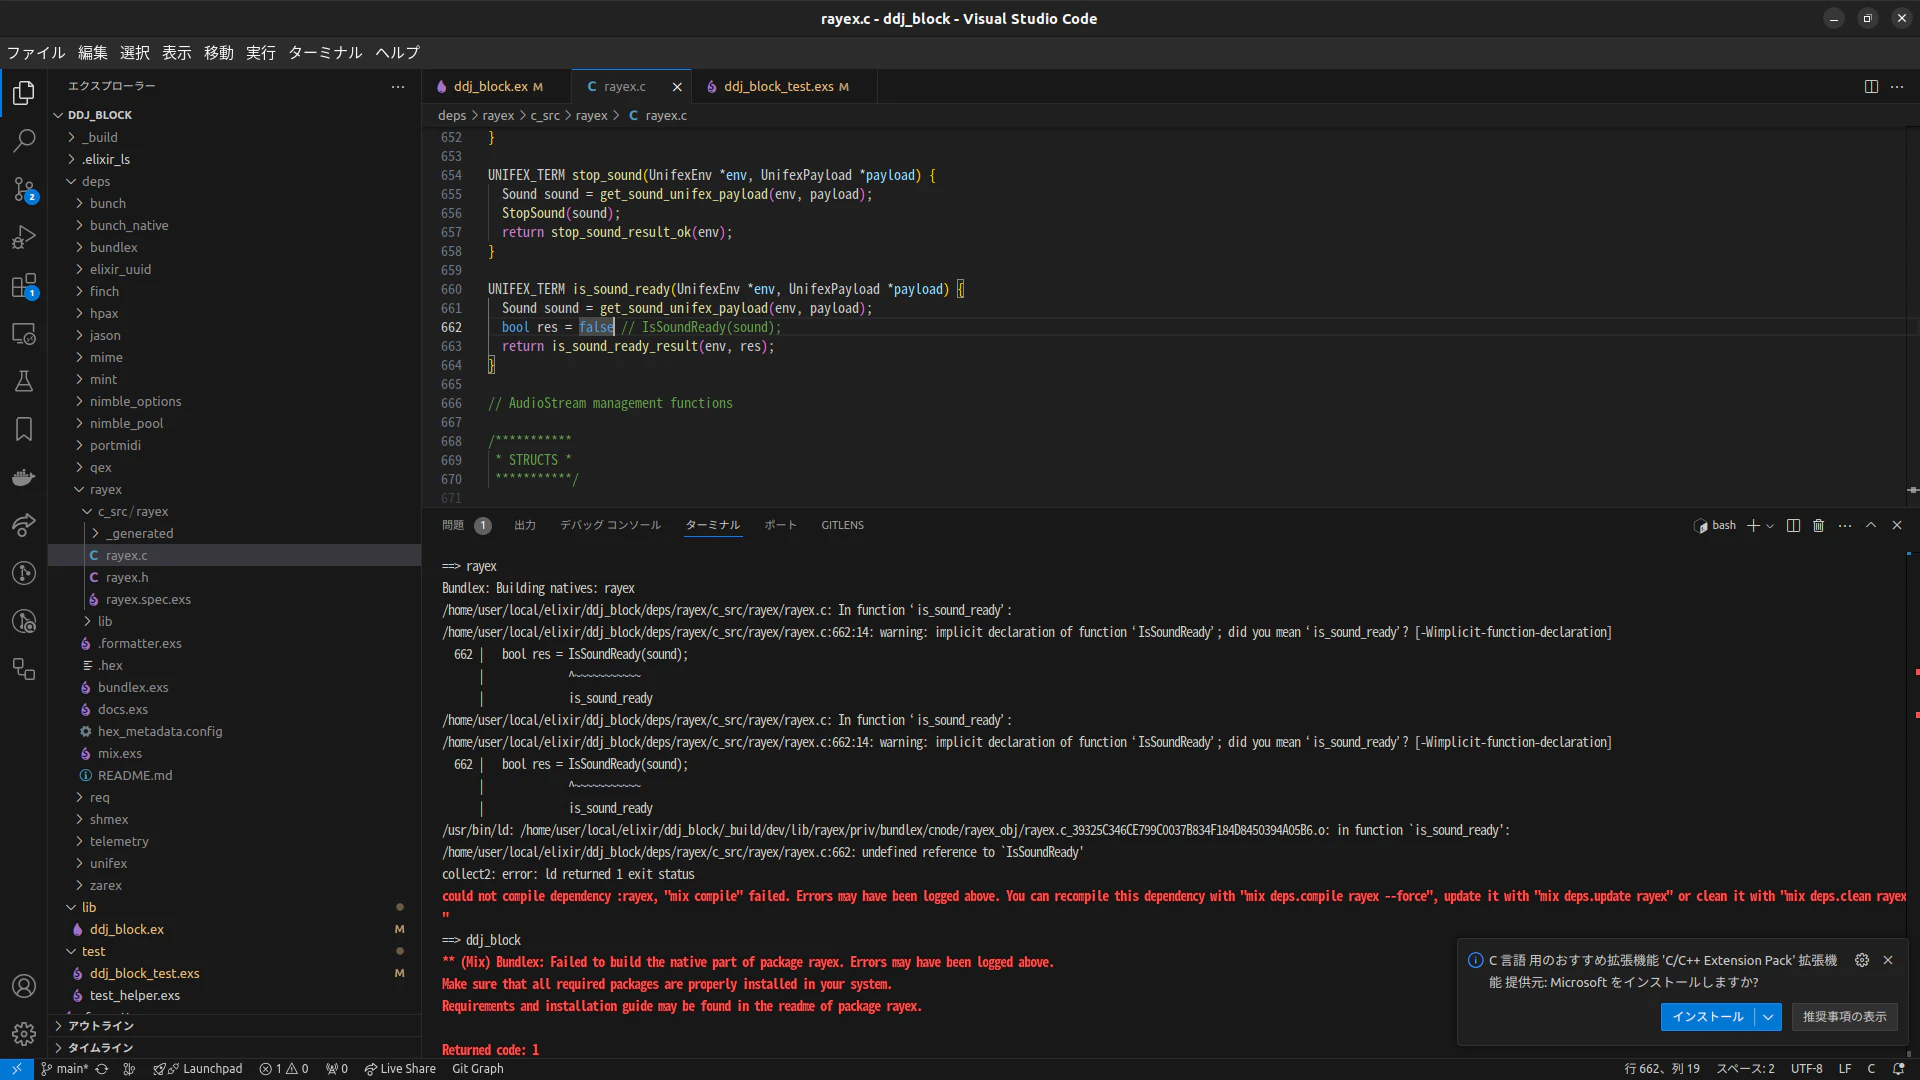Open the Live Share view

click(x=24, y=525)
